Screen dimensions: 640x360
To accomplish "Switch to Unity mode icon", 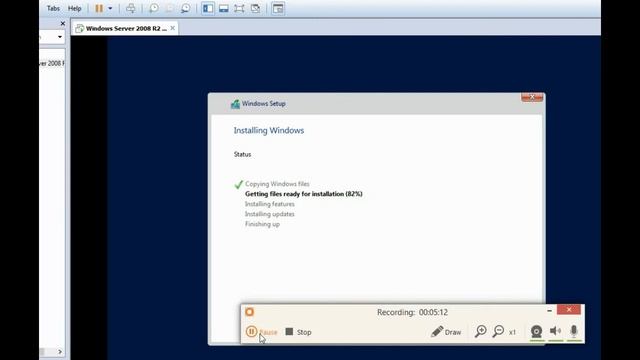I will click(256, 8).
